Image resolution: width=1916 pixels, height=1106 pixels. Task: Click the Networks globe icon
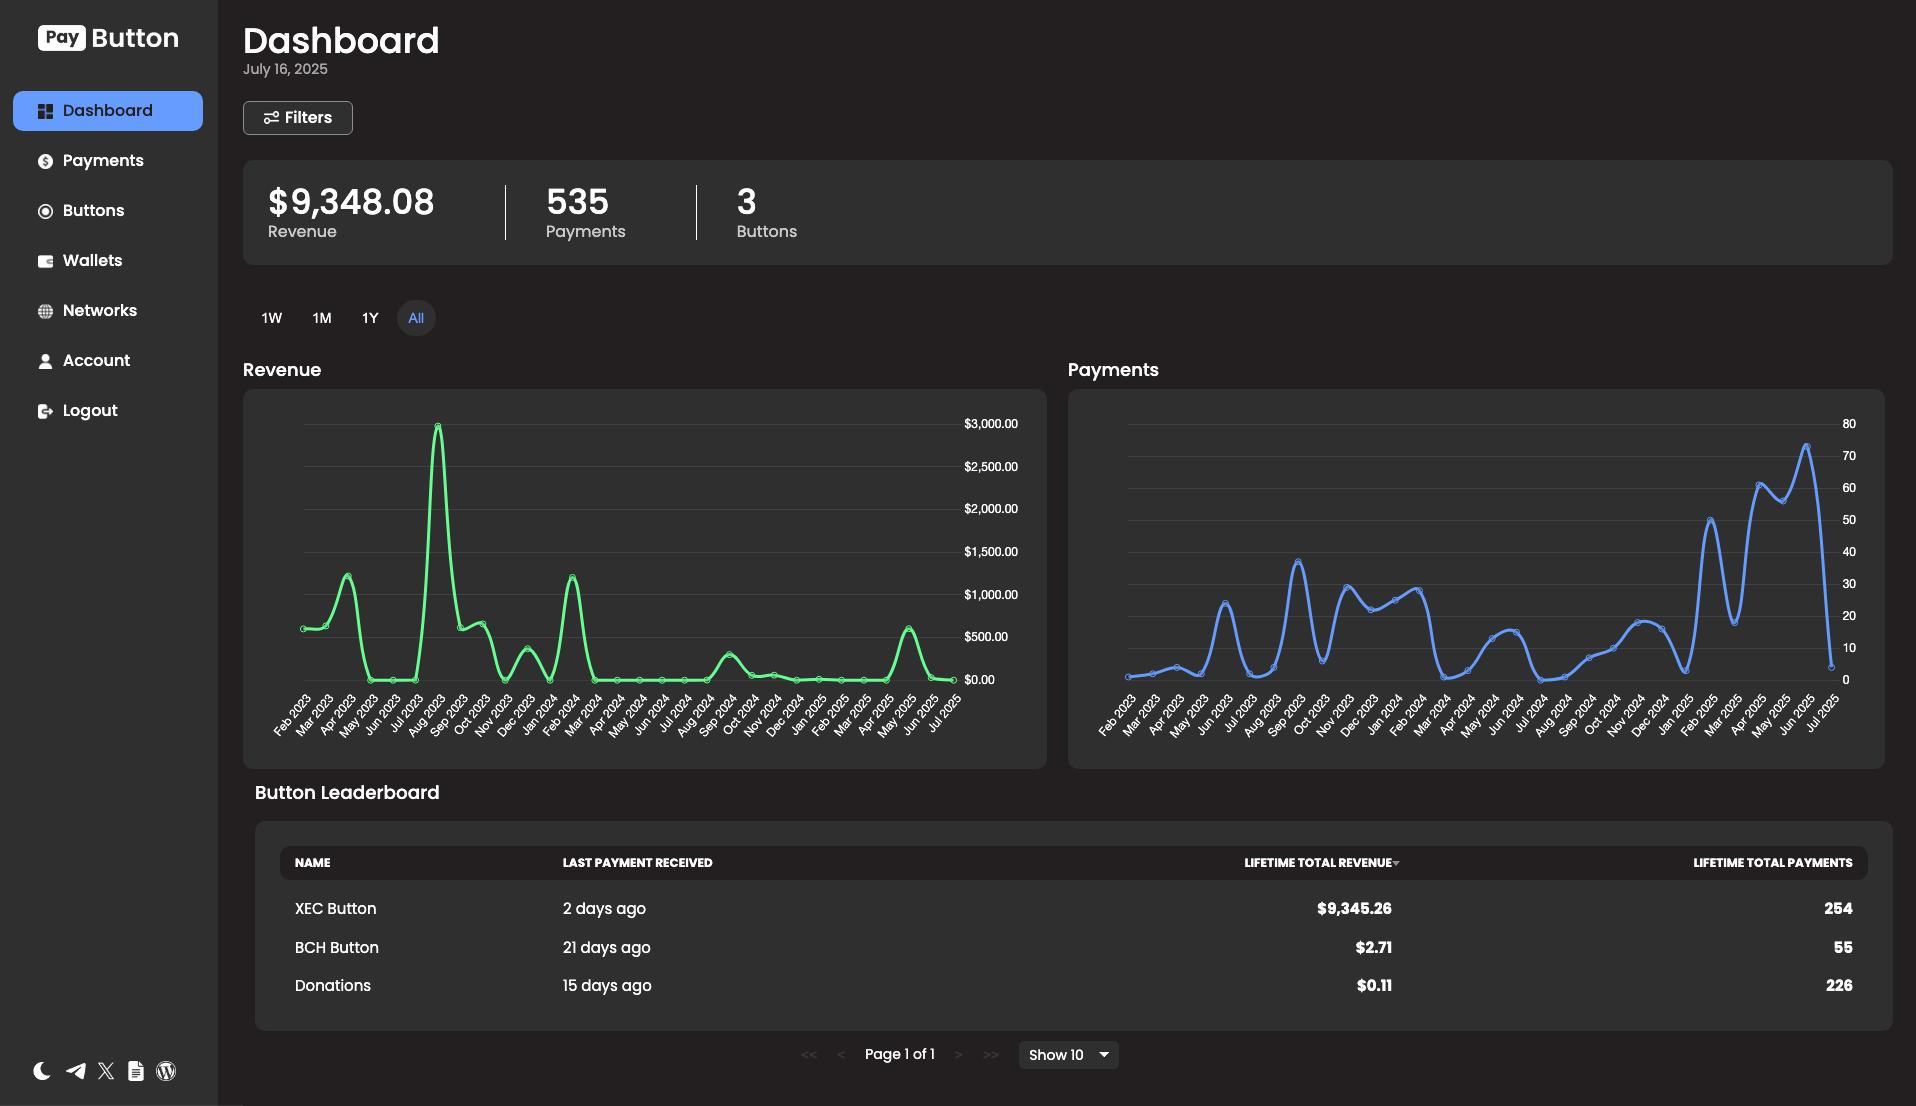point(46,310)
